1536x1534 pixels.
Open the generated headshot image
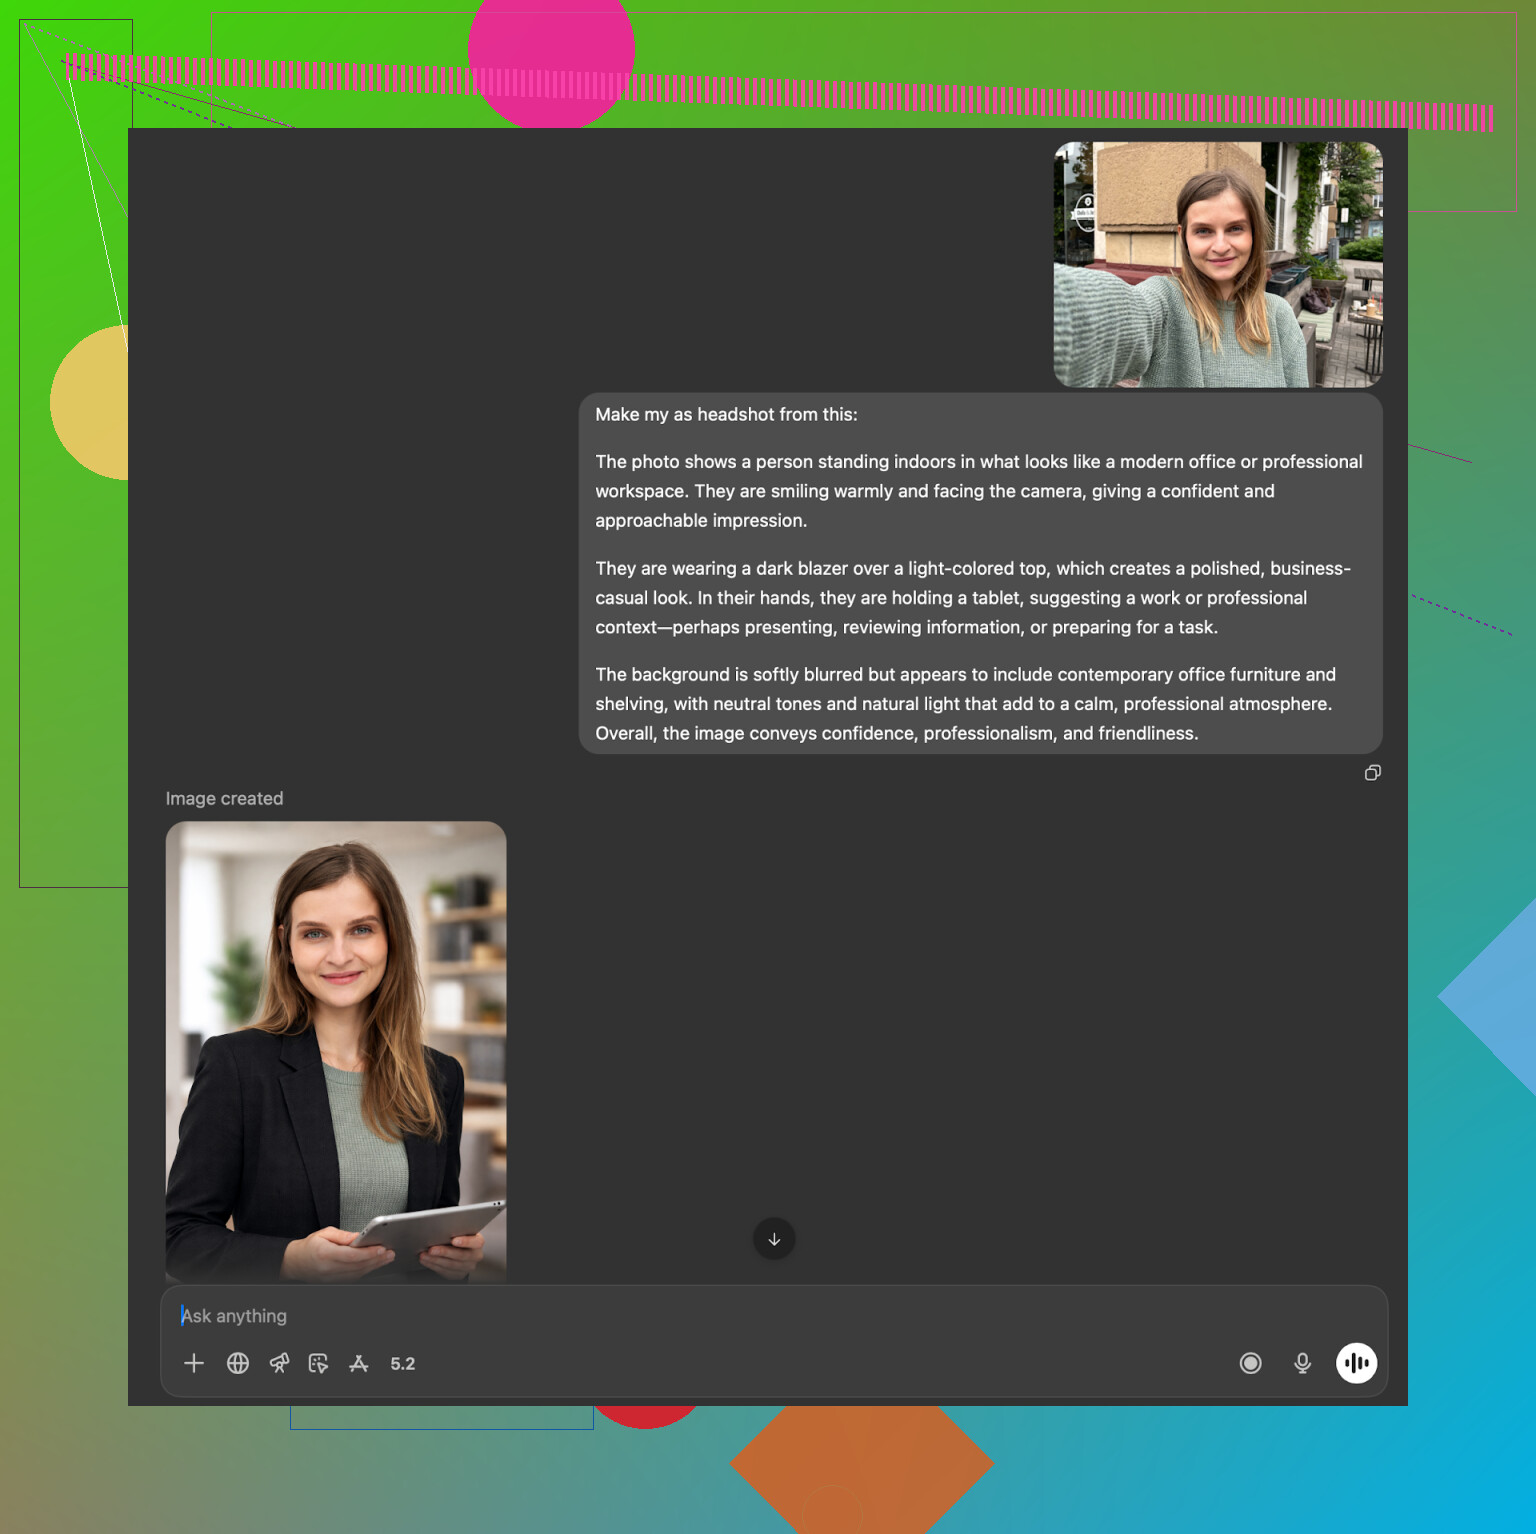pos(336,1050)
